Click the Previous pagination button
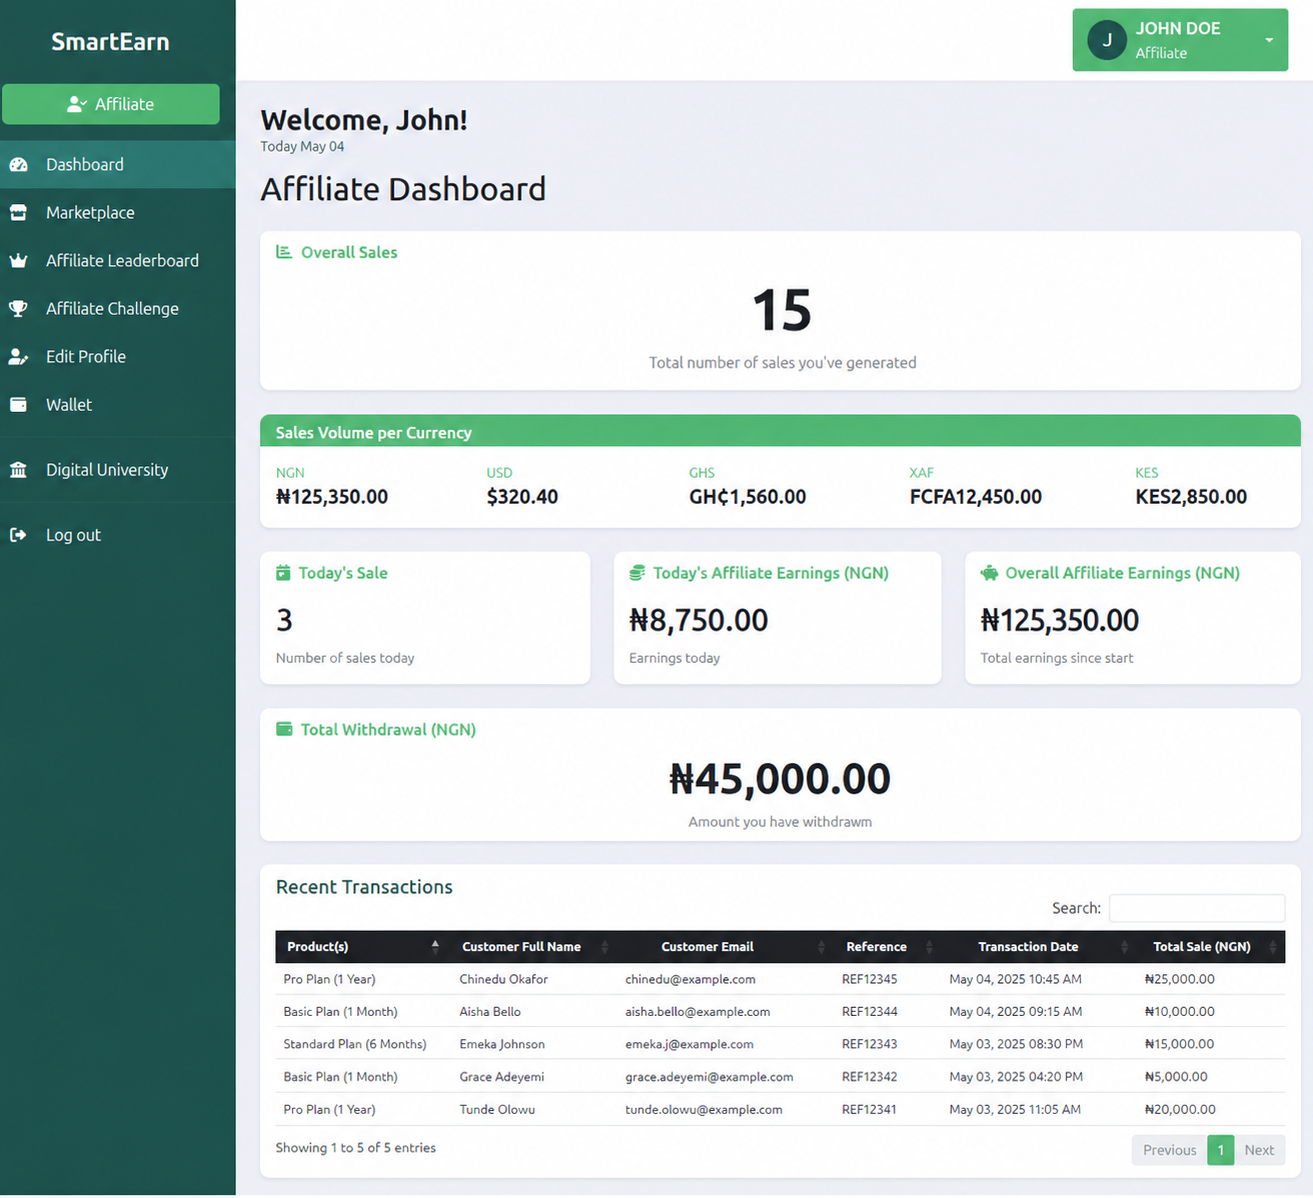The height and width of the screenshot is (1198, 1313). tap(1169, 1150)
